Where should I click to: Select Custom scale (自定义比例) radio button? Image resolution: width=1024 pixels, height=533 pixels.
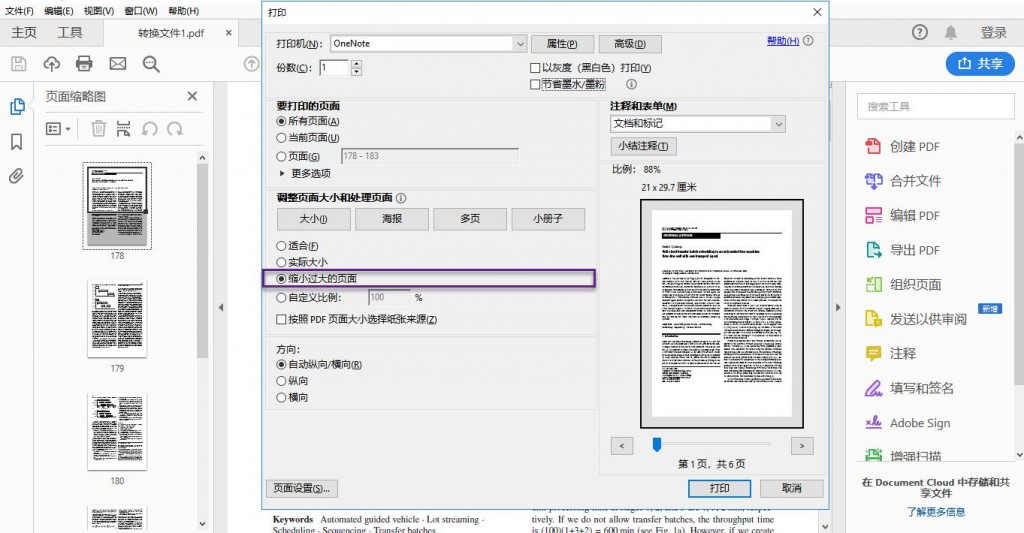281,297
